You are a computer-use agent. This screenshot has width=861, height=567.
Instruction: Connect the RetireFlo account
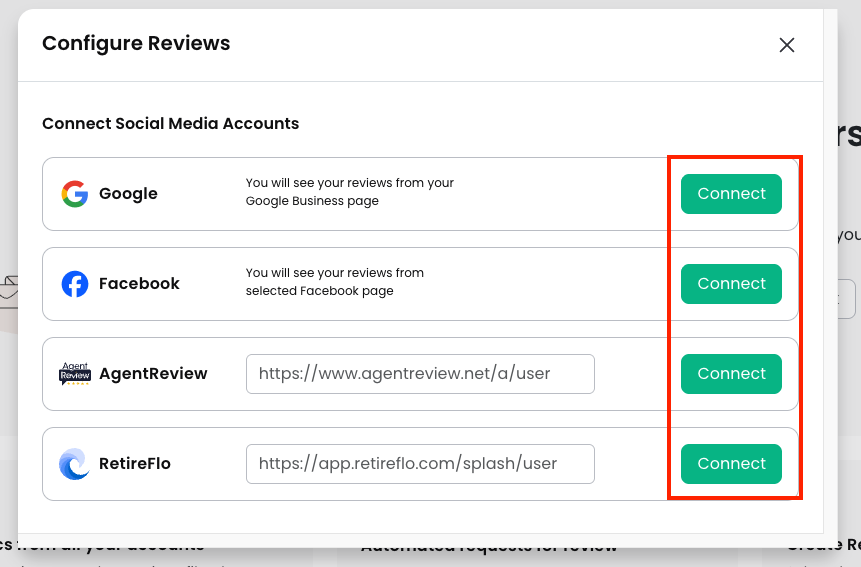(731, 464)
